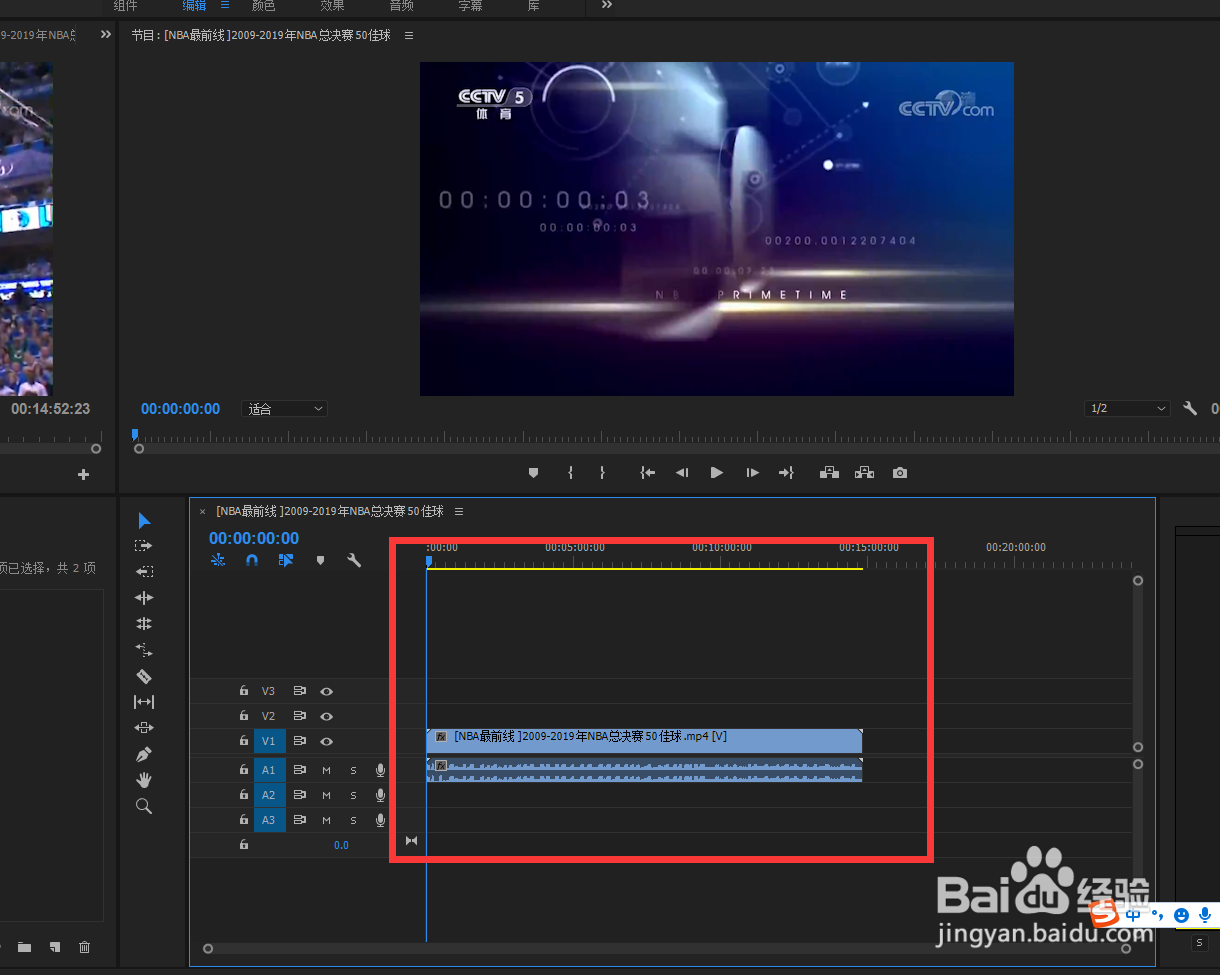Open the zoom level dropdown showing 适合
The height and width of the screenshot is (975, 1220).
(x=285, y=409)
